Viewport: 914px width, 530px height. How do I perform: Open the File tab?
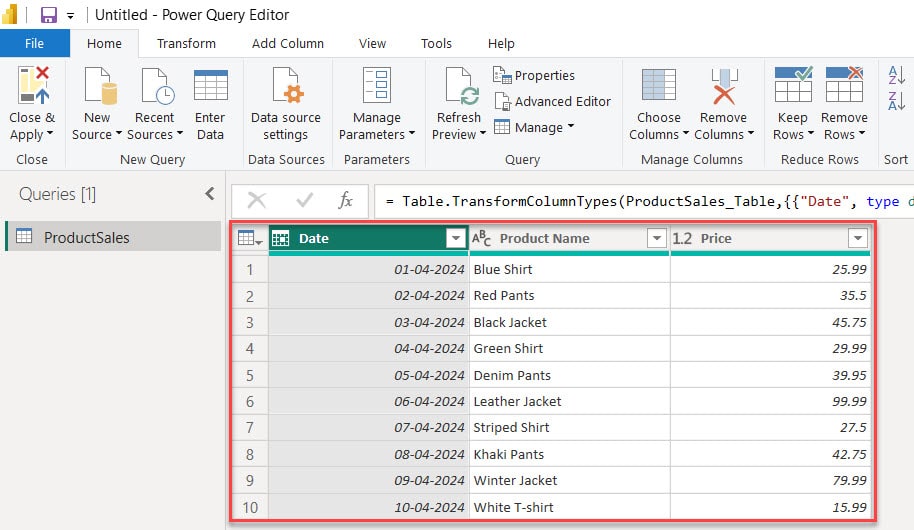(x=34, y=43)
